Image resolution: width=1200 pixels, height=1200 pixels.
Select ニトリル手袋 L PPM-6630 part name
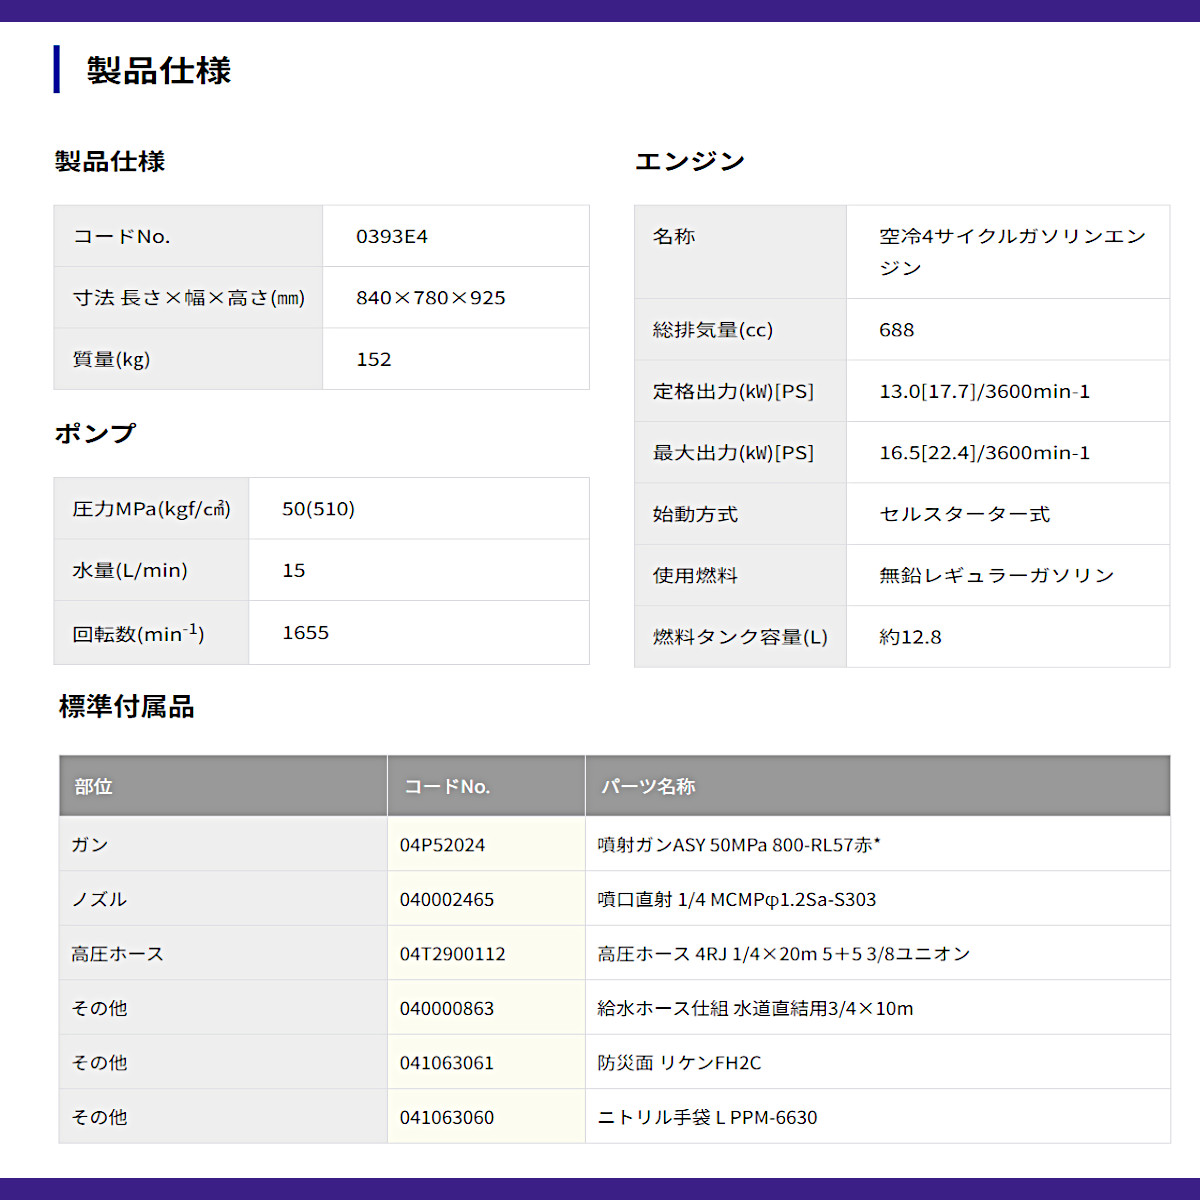(708, 1117)
